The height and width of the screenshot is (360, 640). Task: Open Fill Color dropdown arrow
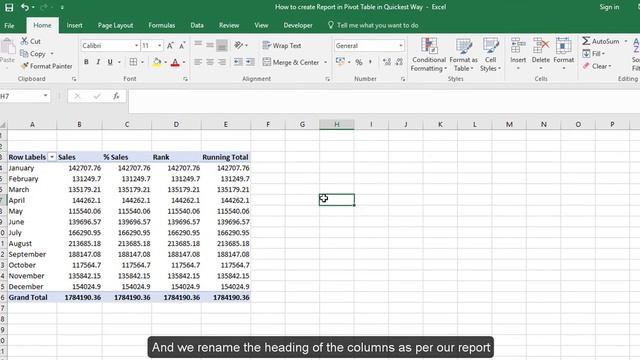point(165,62)
